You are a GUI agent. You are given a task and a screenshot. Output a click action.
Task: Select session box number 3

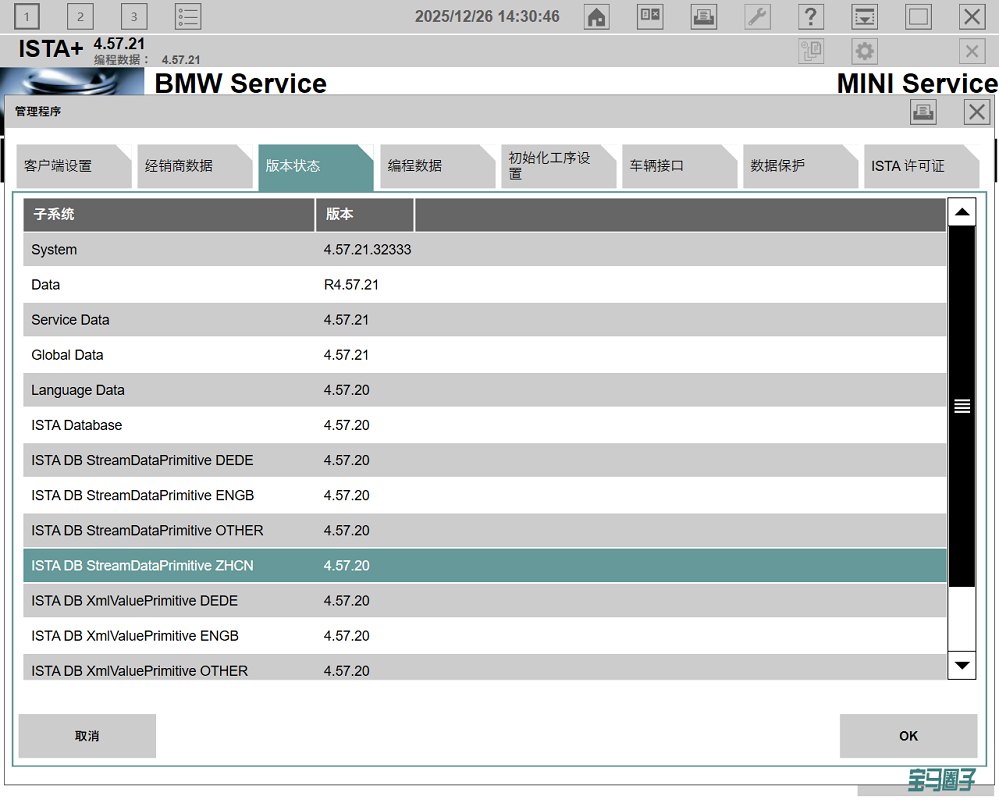click(x=133, y=17)
